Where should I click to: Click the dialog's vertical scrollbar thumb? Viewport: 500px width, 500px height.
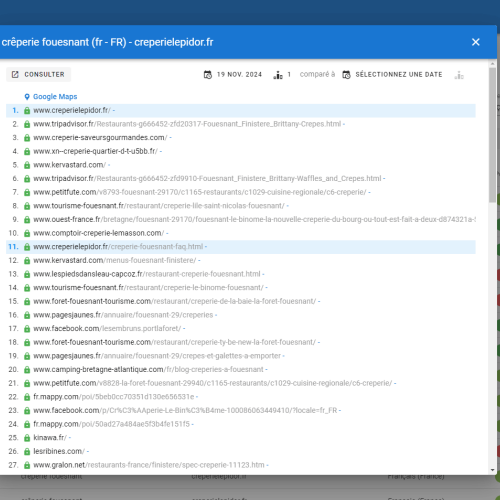click(x=493, y=135)
